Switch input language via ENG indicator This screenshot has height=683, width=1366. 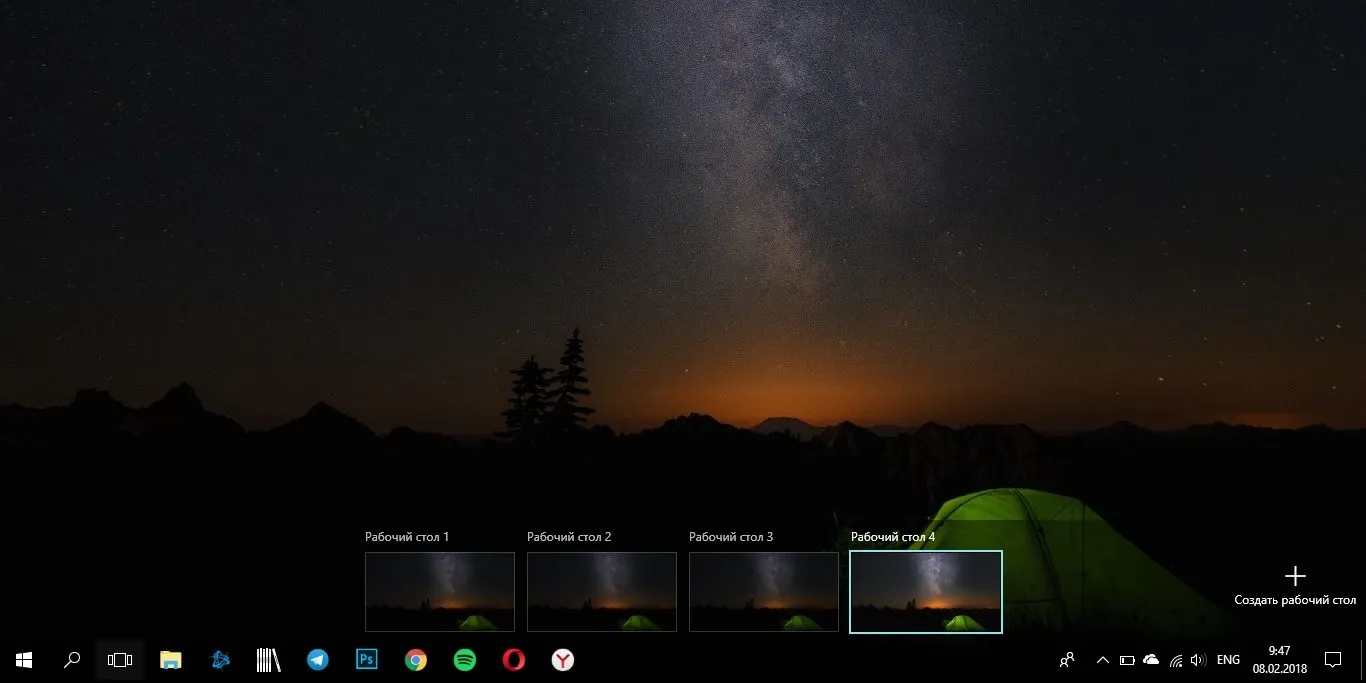1228,660
